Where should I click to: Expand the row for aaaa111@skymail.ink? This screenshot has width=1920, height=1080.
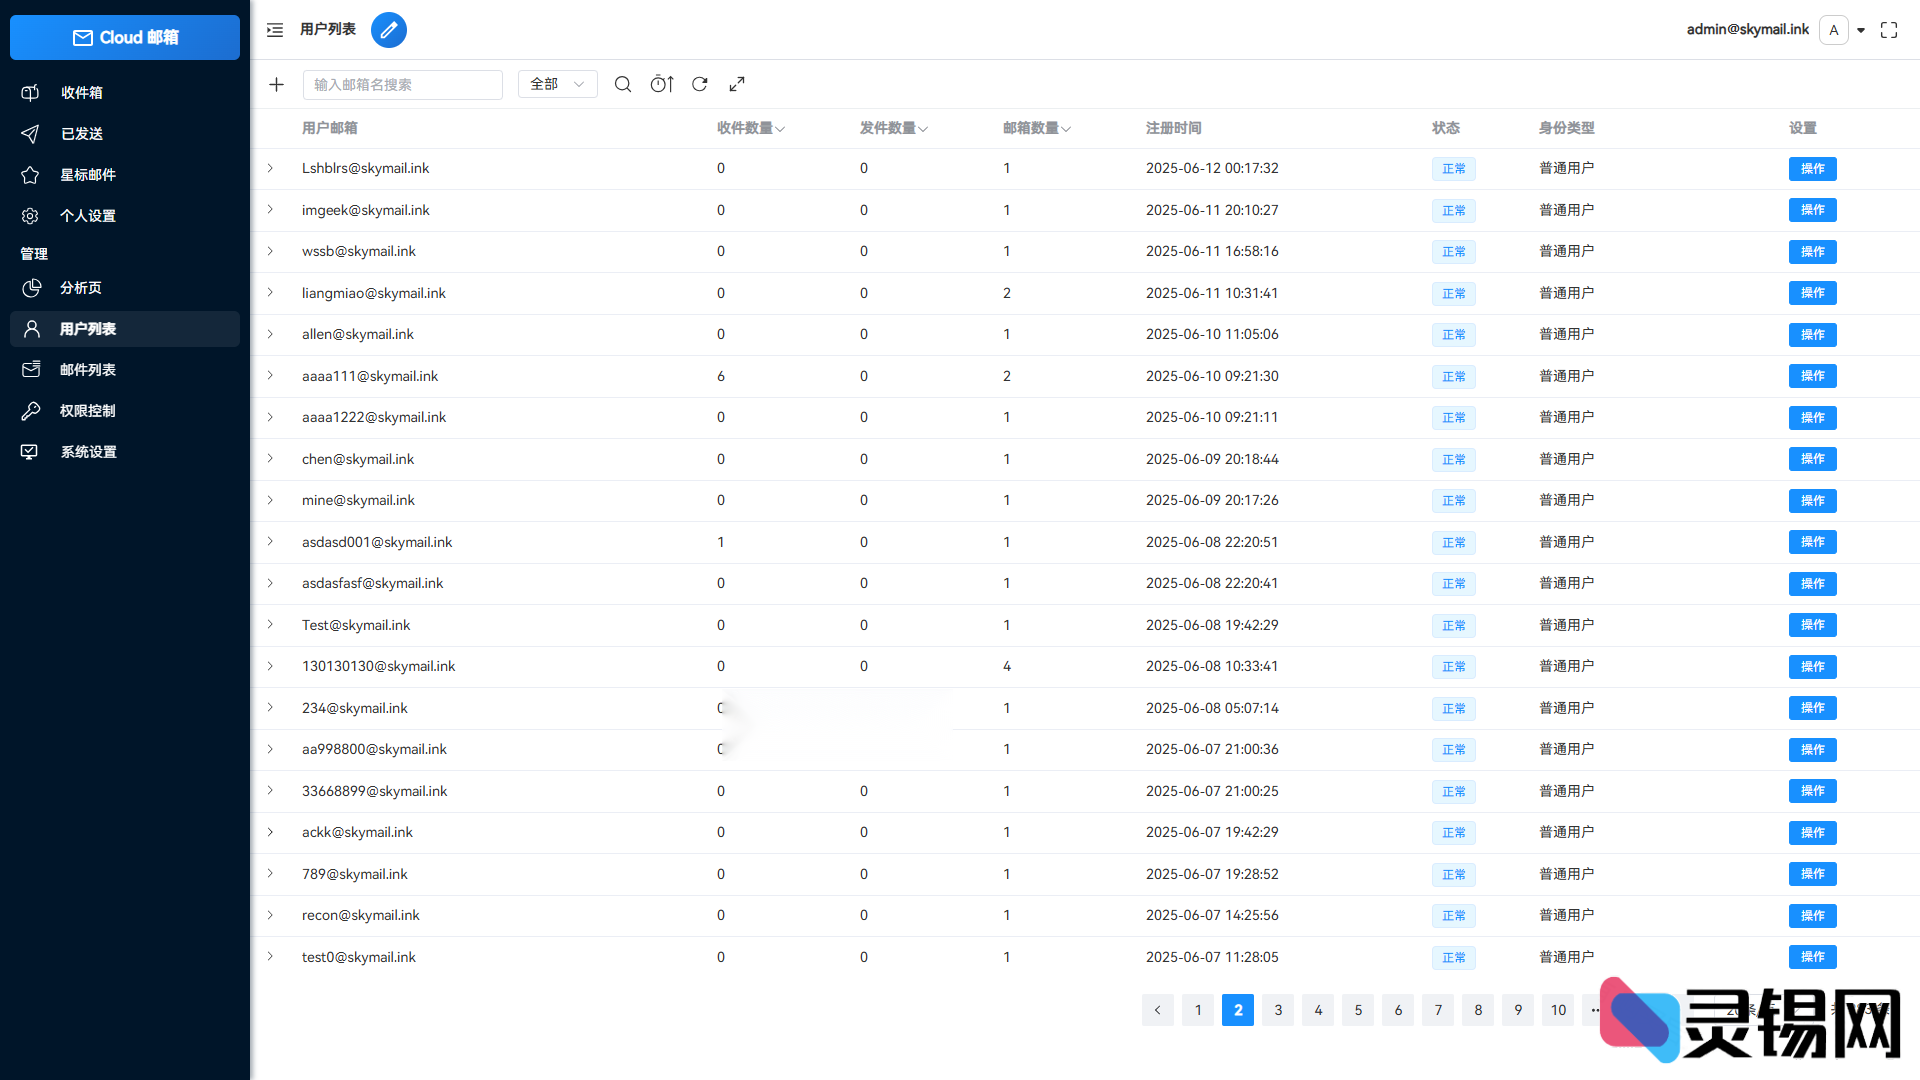point(270,376)
